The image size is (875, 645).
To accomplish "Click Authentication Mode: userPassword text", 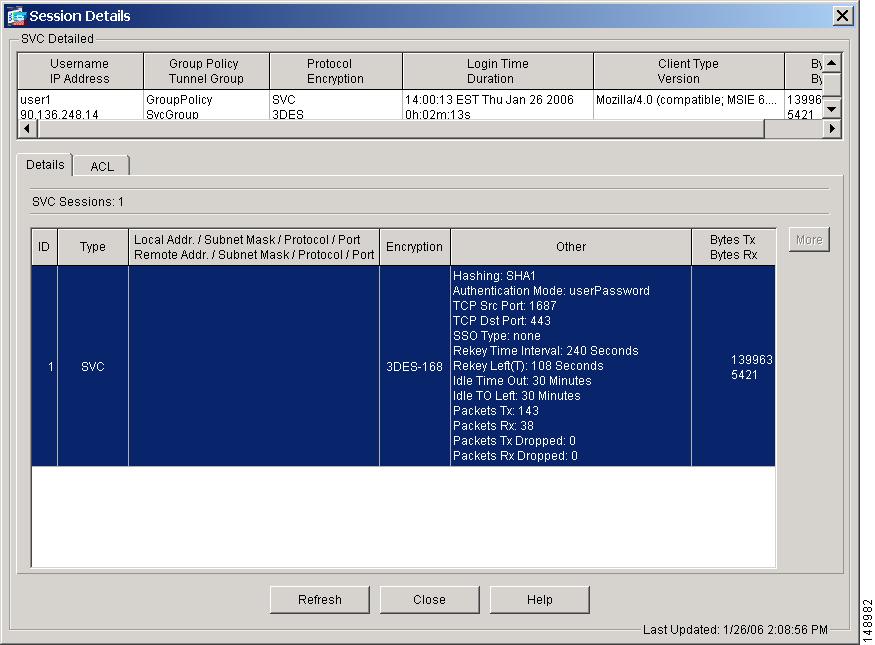I will (551, 291).
